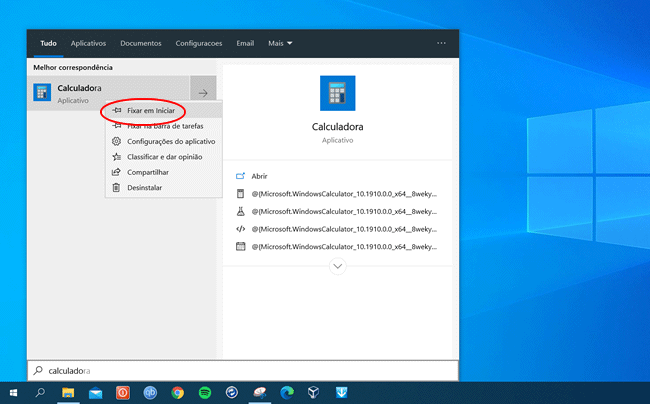Open Google Chrome from the taskbar

coord(177,393)
